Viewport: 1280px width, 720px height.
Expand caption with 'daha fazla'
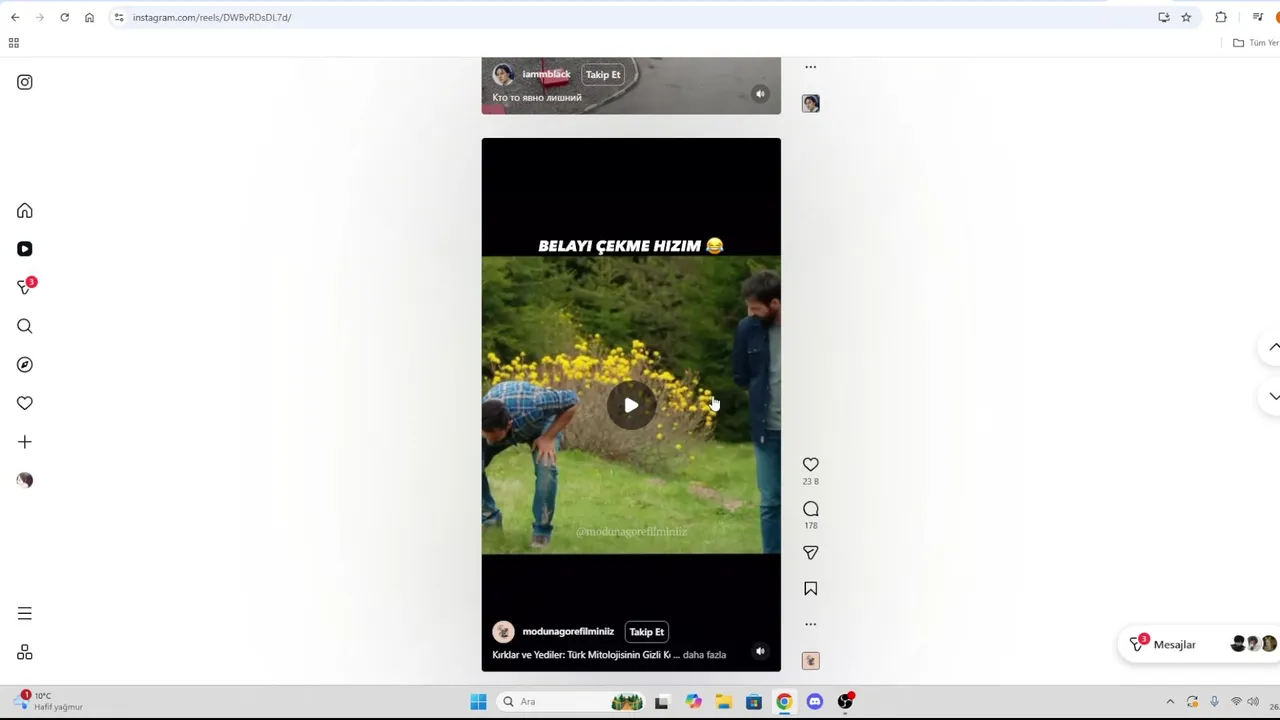tap(704, 655)
